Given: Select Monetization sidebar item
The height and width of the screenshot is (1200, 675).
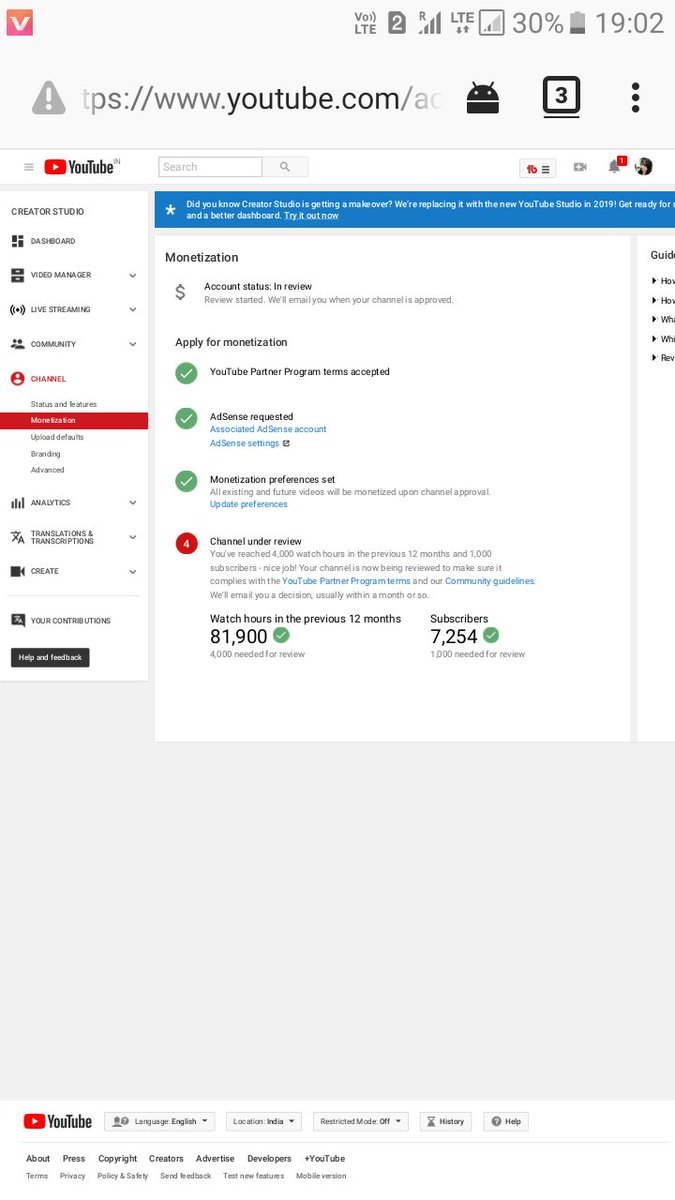Looking at the screenshot, I should 74,421.
